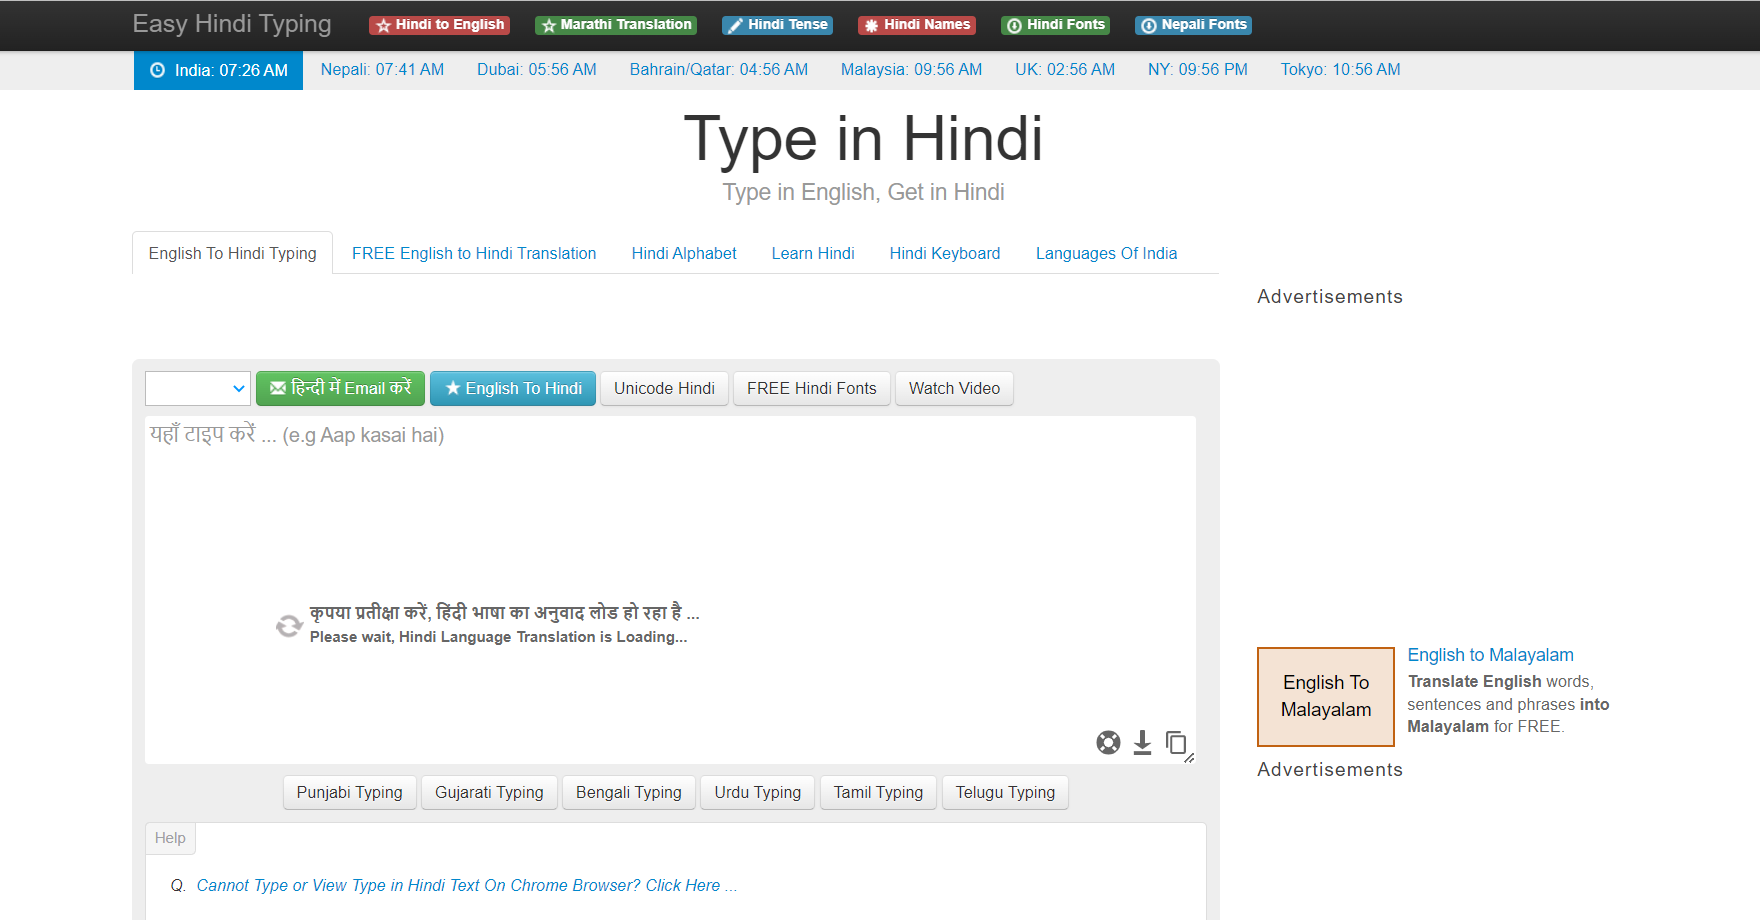The width and height of the screenshot is (1760, 920).
Task: Open English to Malayalam translation link
Action: click(1490, 655)
